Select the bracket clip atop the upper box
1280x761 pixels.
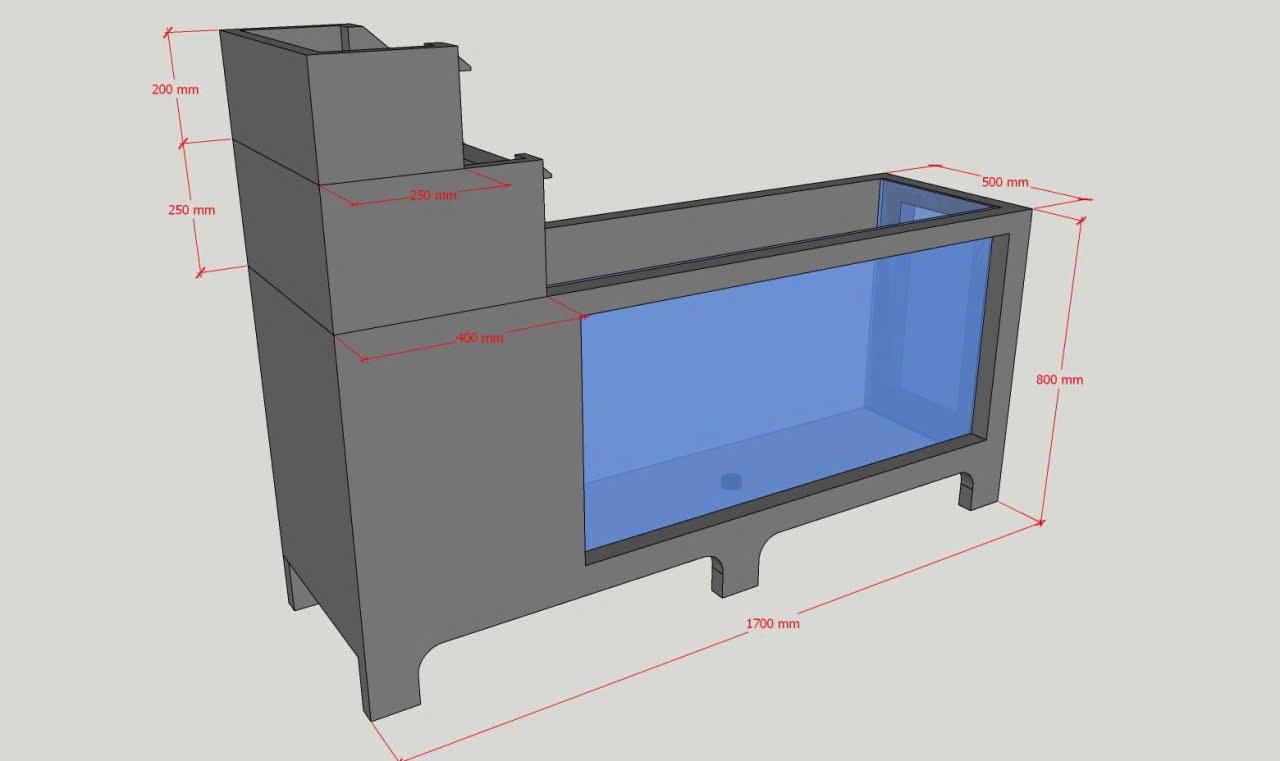pyautogui.click(x=462, y=63)
